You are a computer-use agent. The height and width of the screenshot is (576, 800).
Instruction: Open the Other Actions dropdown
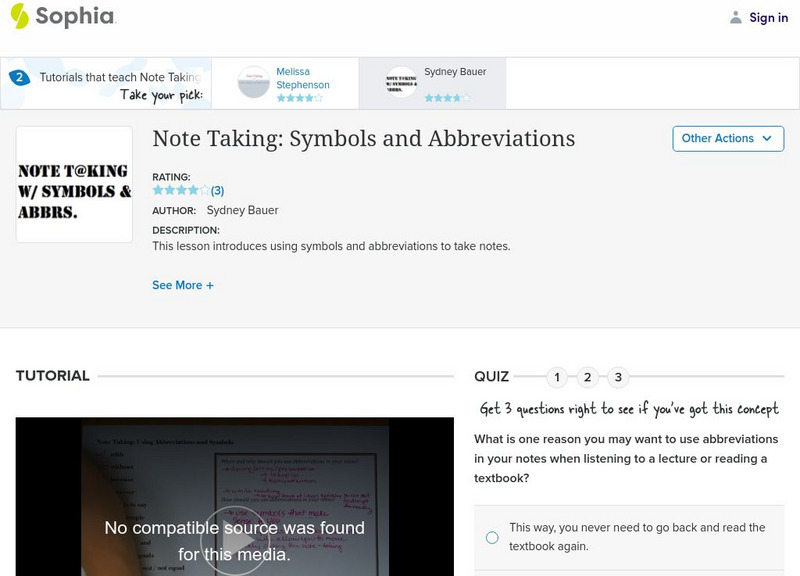[x=728, y=139]
